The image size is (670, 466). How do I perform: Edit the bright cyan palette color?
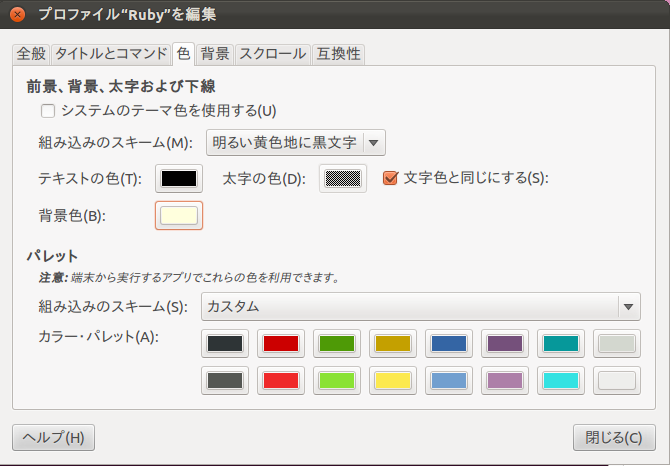pos(561,381)
